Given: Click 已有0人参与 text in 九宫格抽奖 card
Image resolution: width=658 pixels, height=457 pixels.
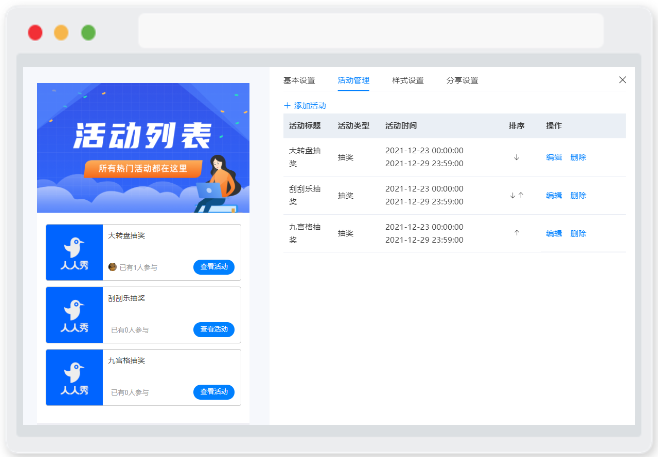Looking at the screenshot, I should pyautogui.click(x=130, y=393).
